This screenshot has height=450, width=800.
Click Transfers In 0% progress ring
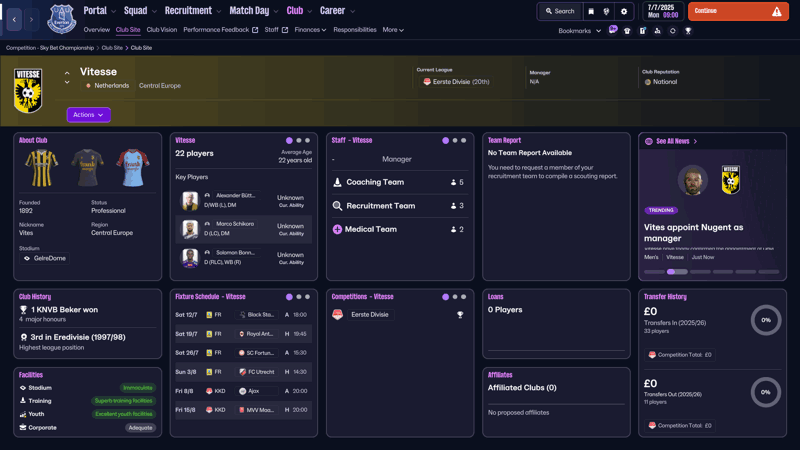coord(766,320)
